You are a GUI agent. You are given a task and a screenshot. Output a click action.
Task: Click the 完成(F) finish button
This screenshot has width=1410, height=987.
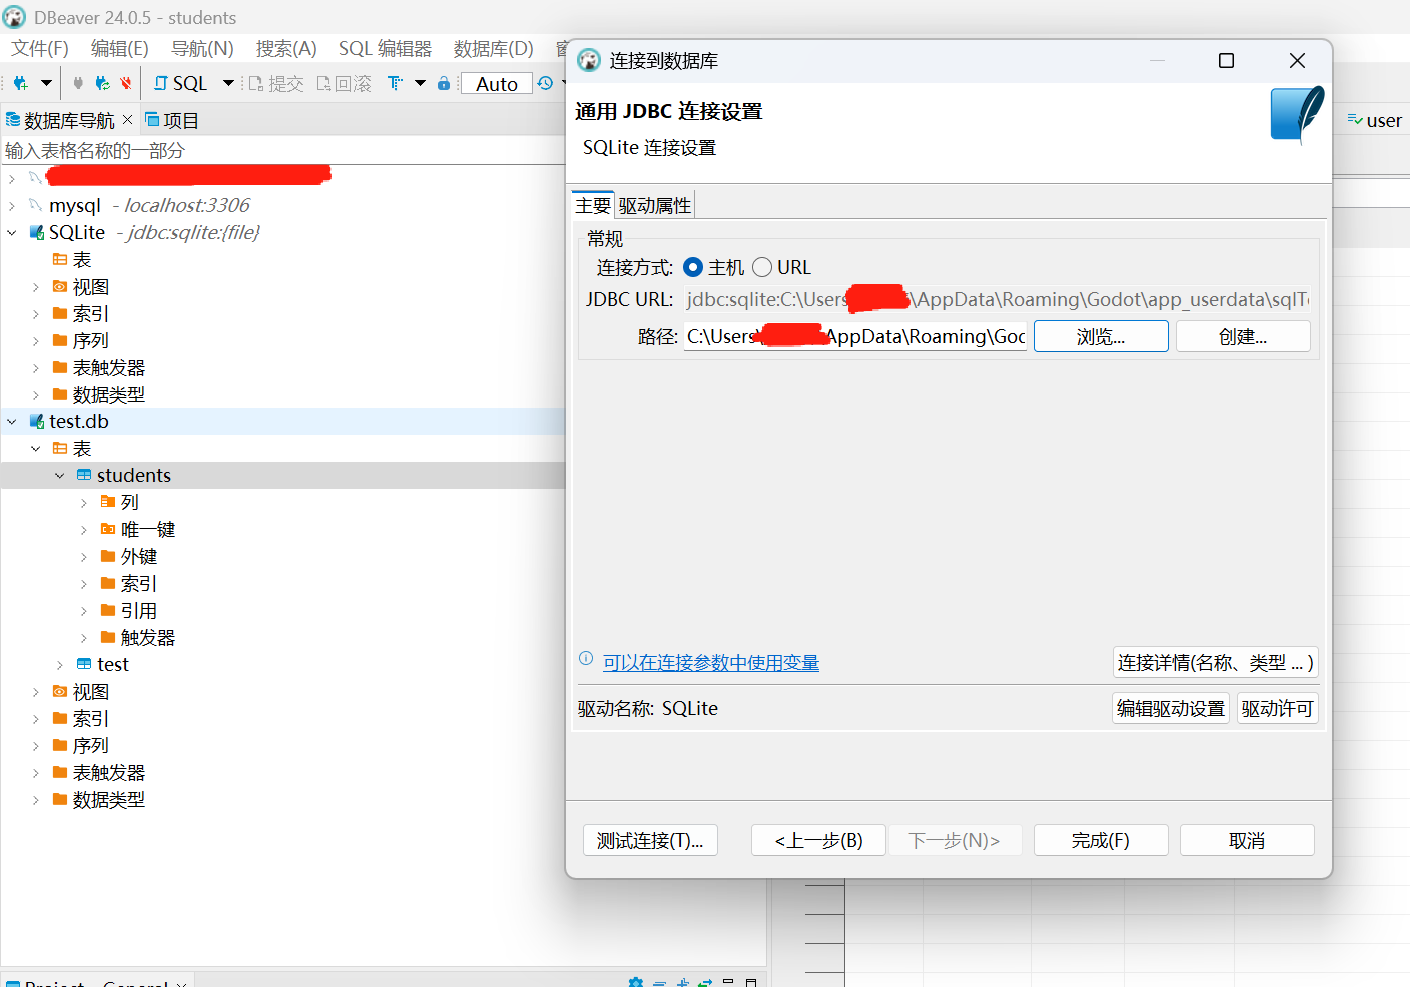tap(1101, 840)
